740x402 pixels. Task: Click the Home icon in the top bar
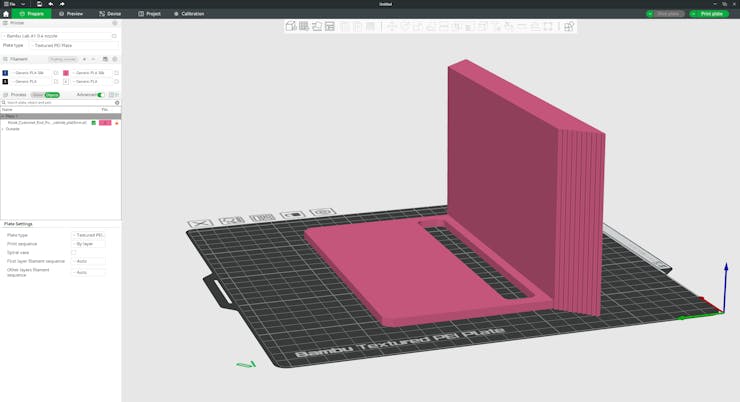pyautogui.click(x=6, y=14)
